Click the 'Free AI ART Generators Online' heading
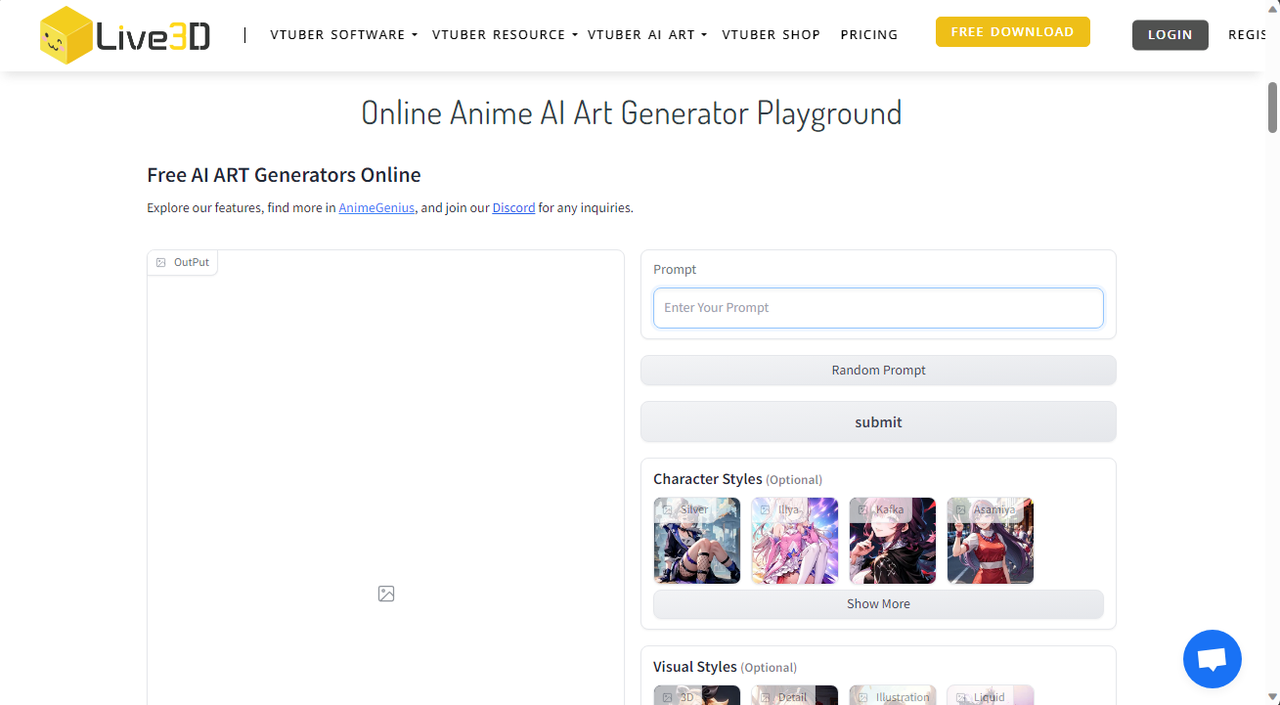Screen dimensions: 1280x705 284,175
